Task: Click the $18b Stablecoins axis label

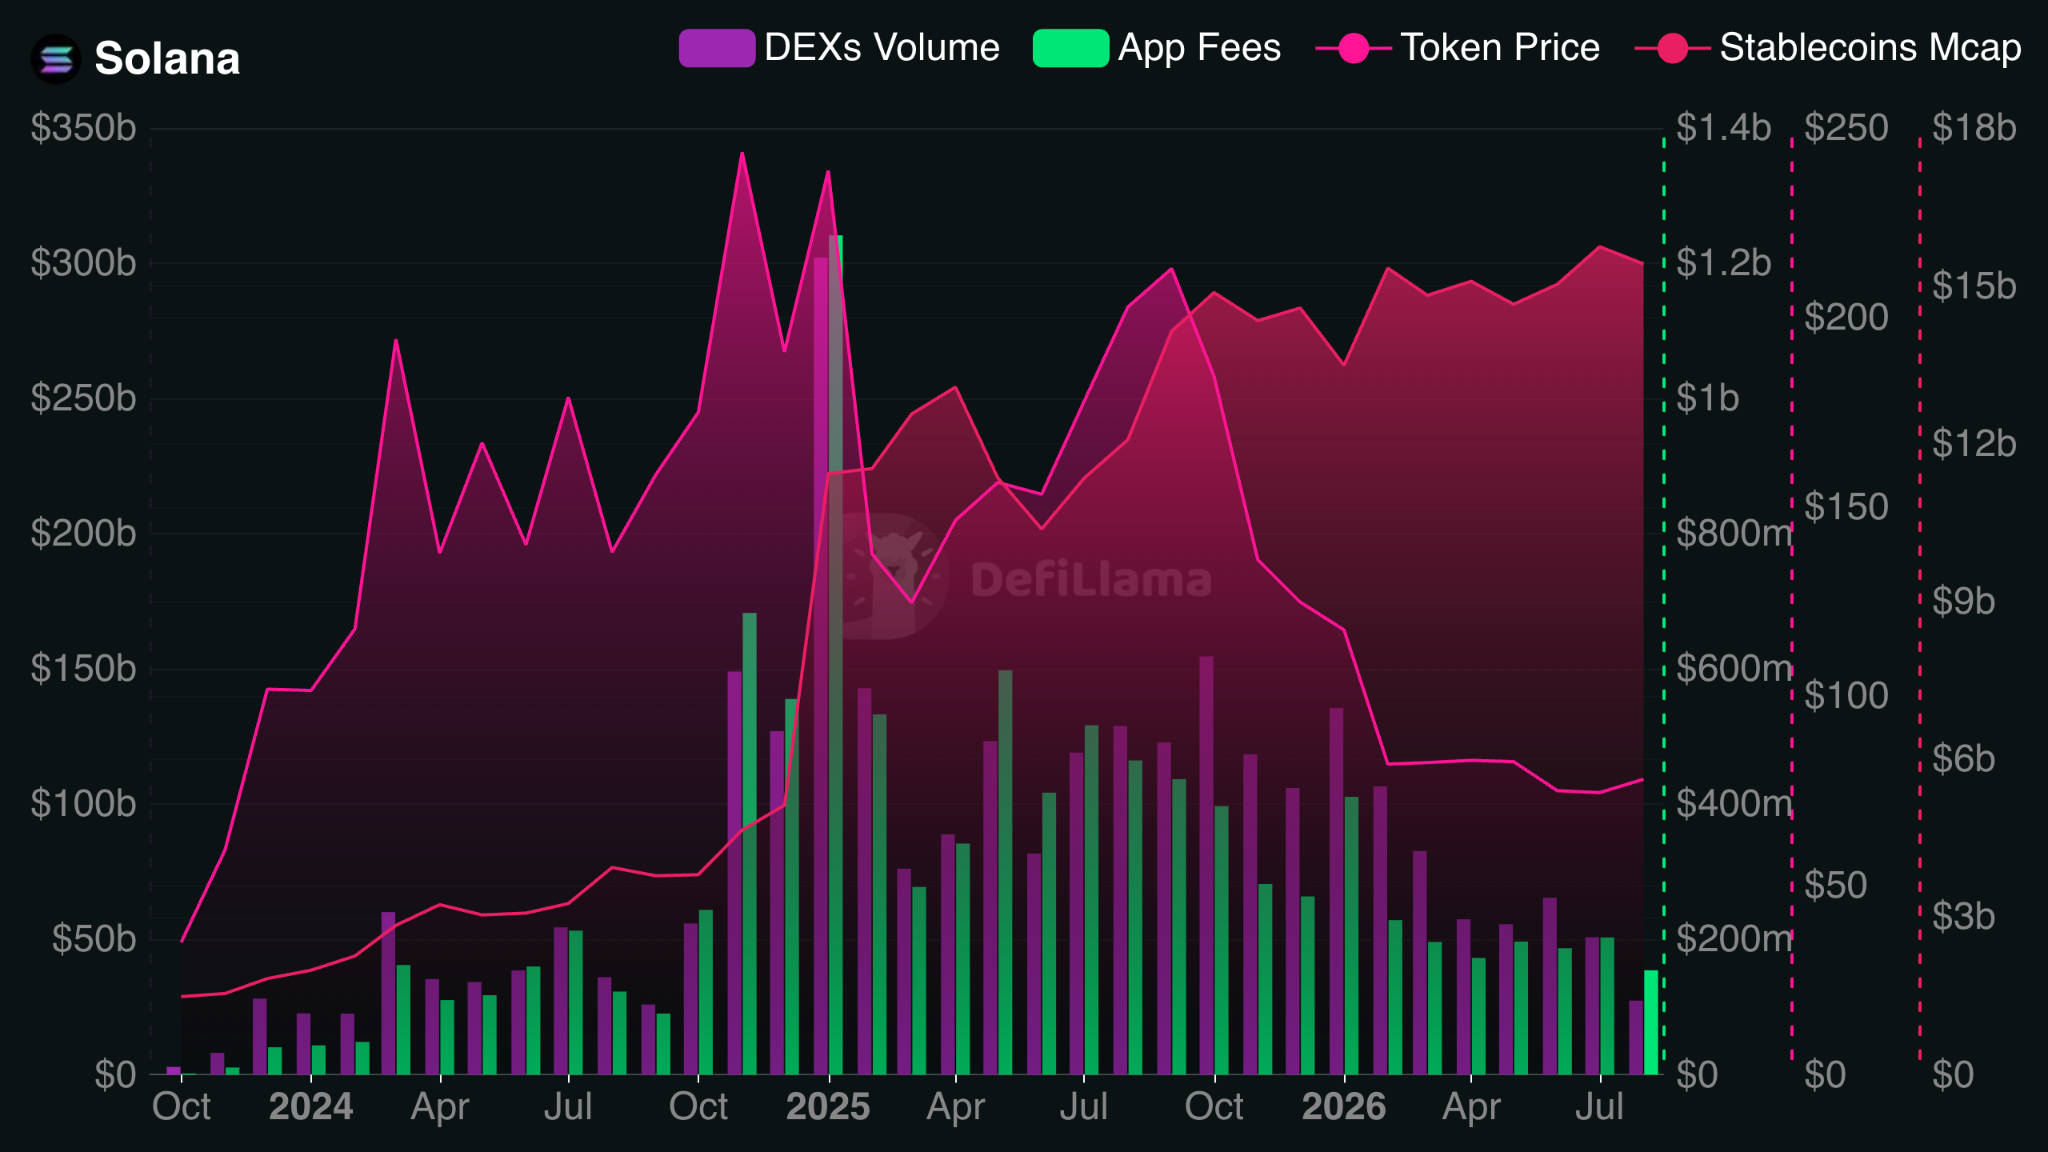Action: (1974, 128)
